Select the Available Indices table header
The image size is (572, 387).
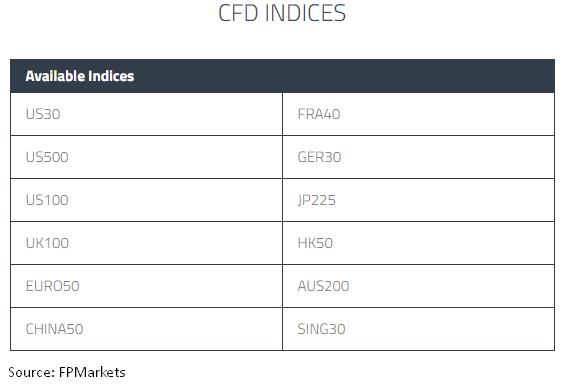click(x=282, y=76)
